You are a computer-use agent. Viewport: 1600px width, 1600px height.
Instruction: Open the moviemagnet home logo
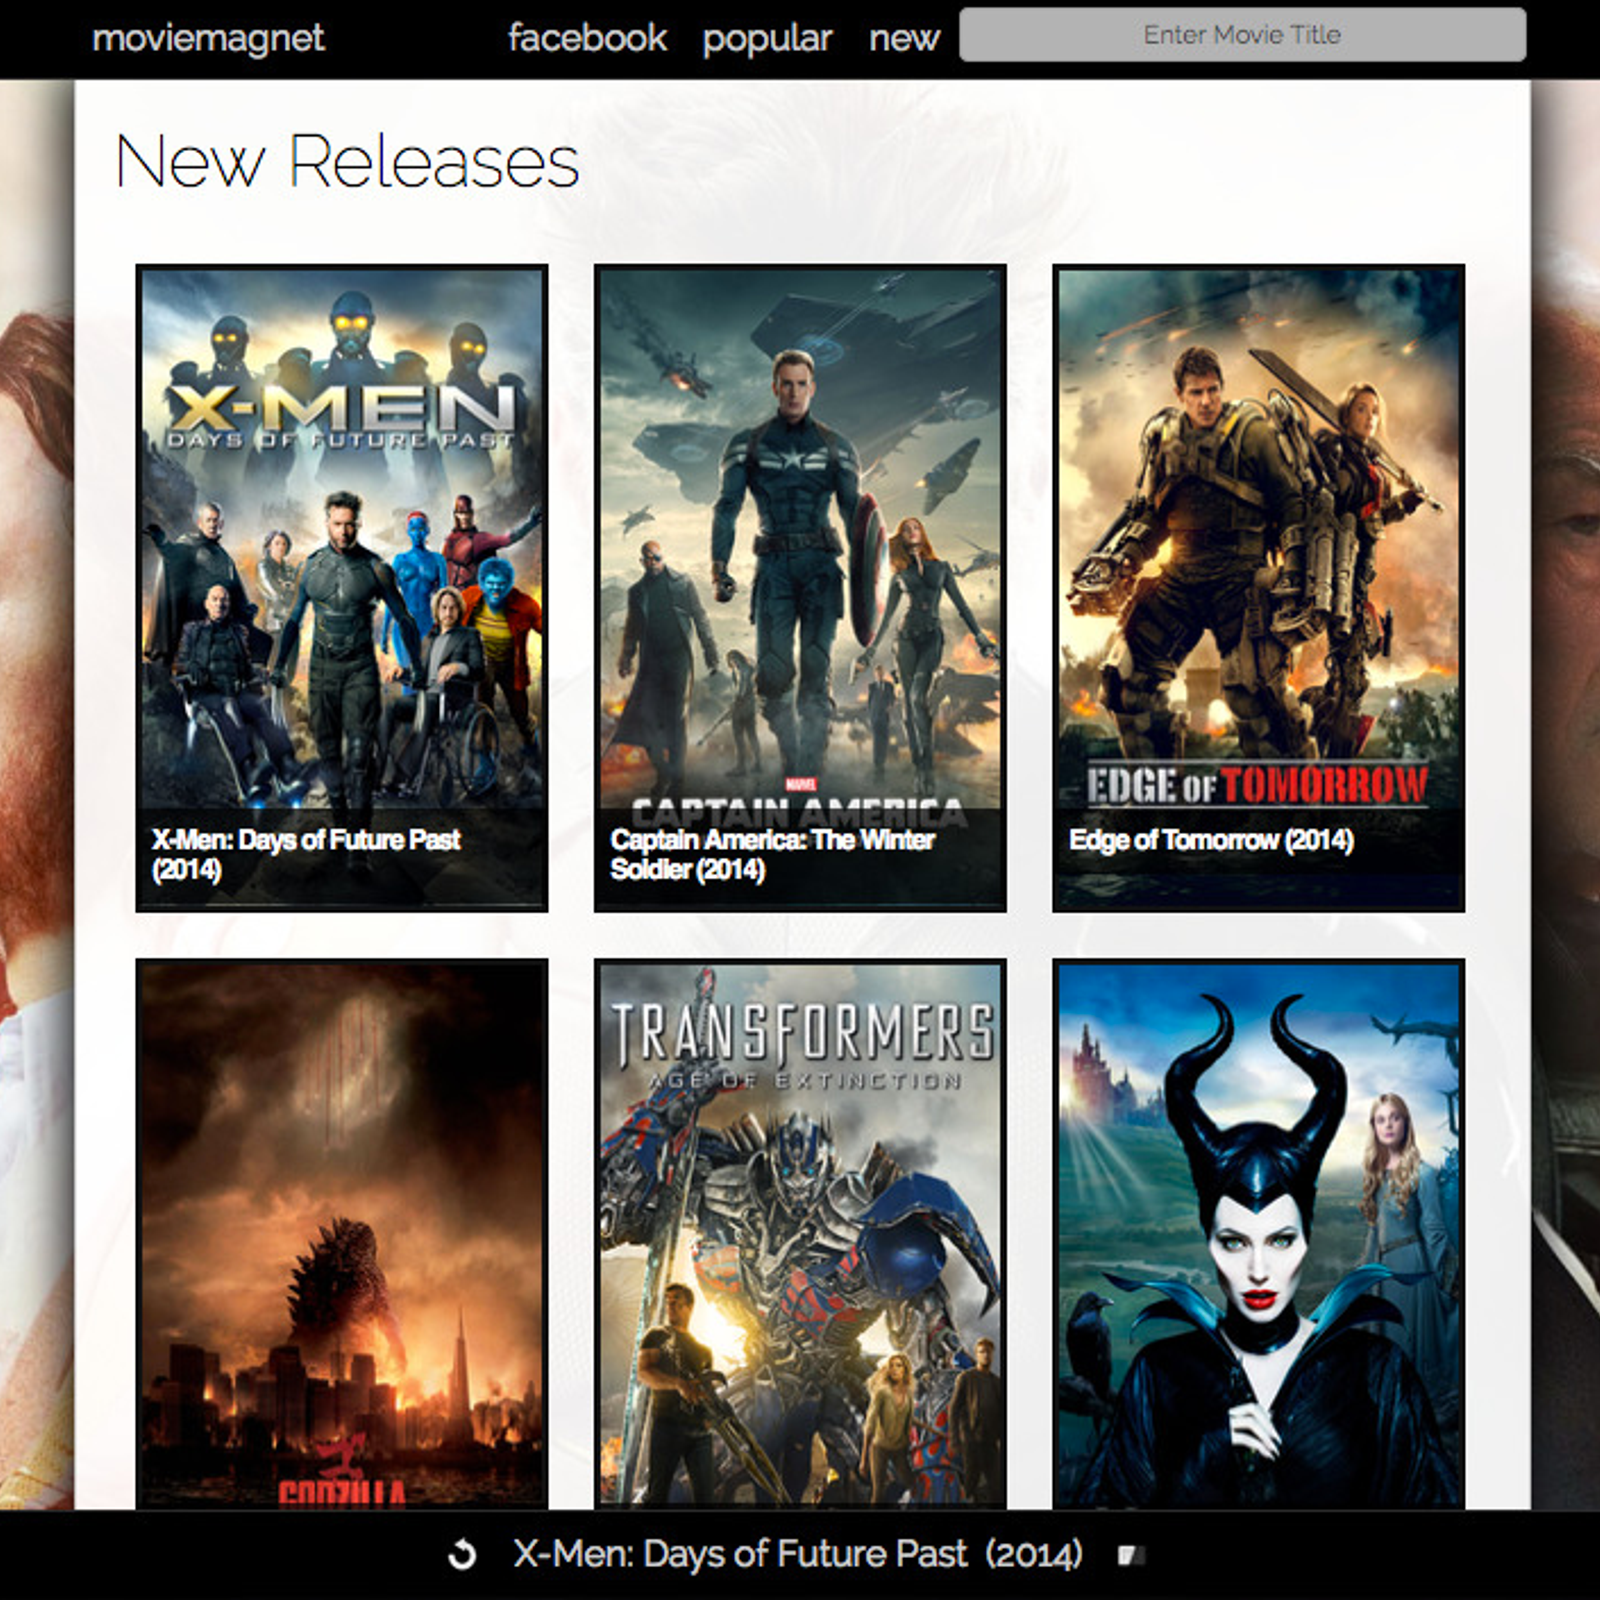click(x=208, y=38)
